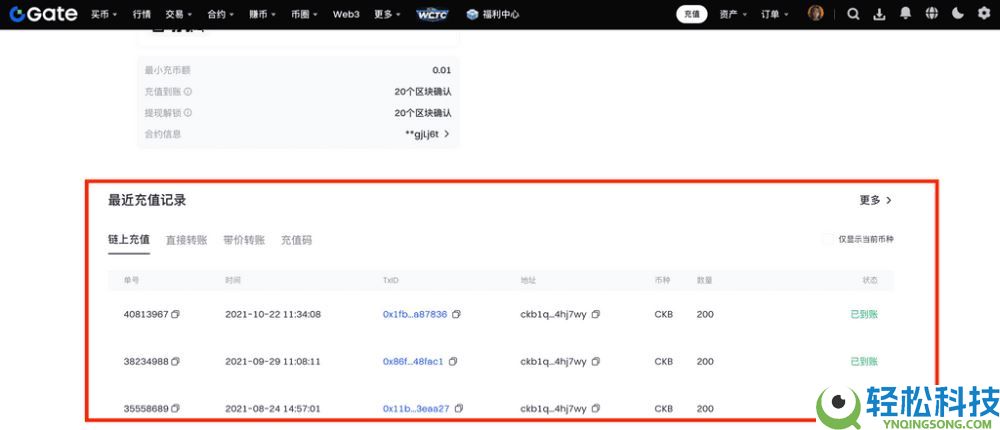Open transaction link 0x11b...3eaa27
The image size is (1000, 430).
tap(416, 408)
